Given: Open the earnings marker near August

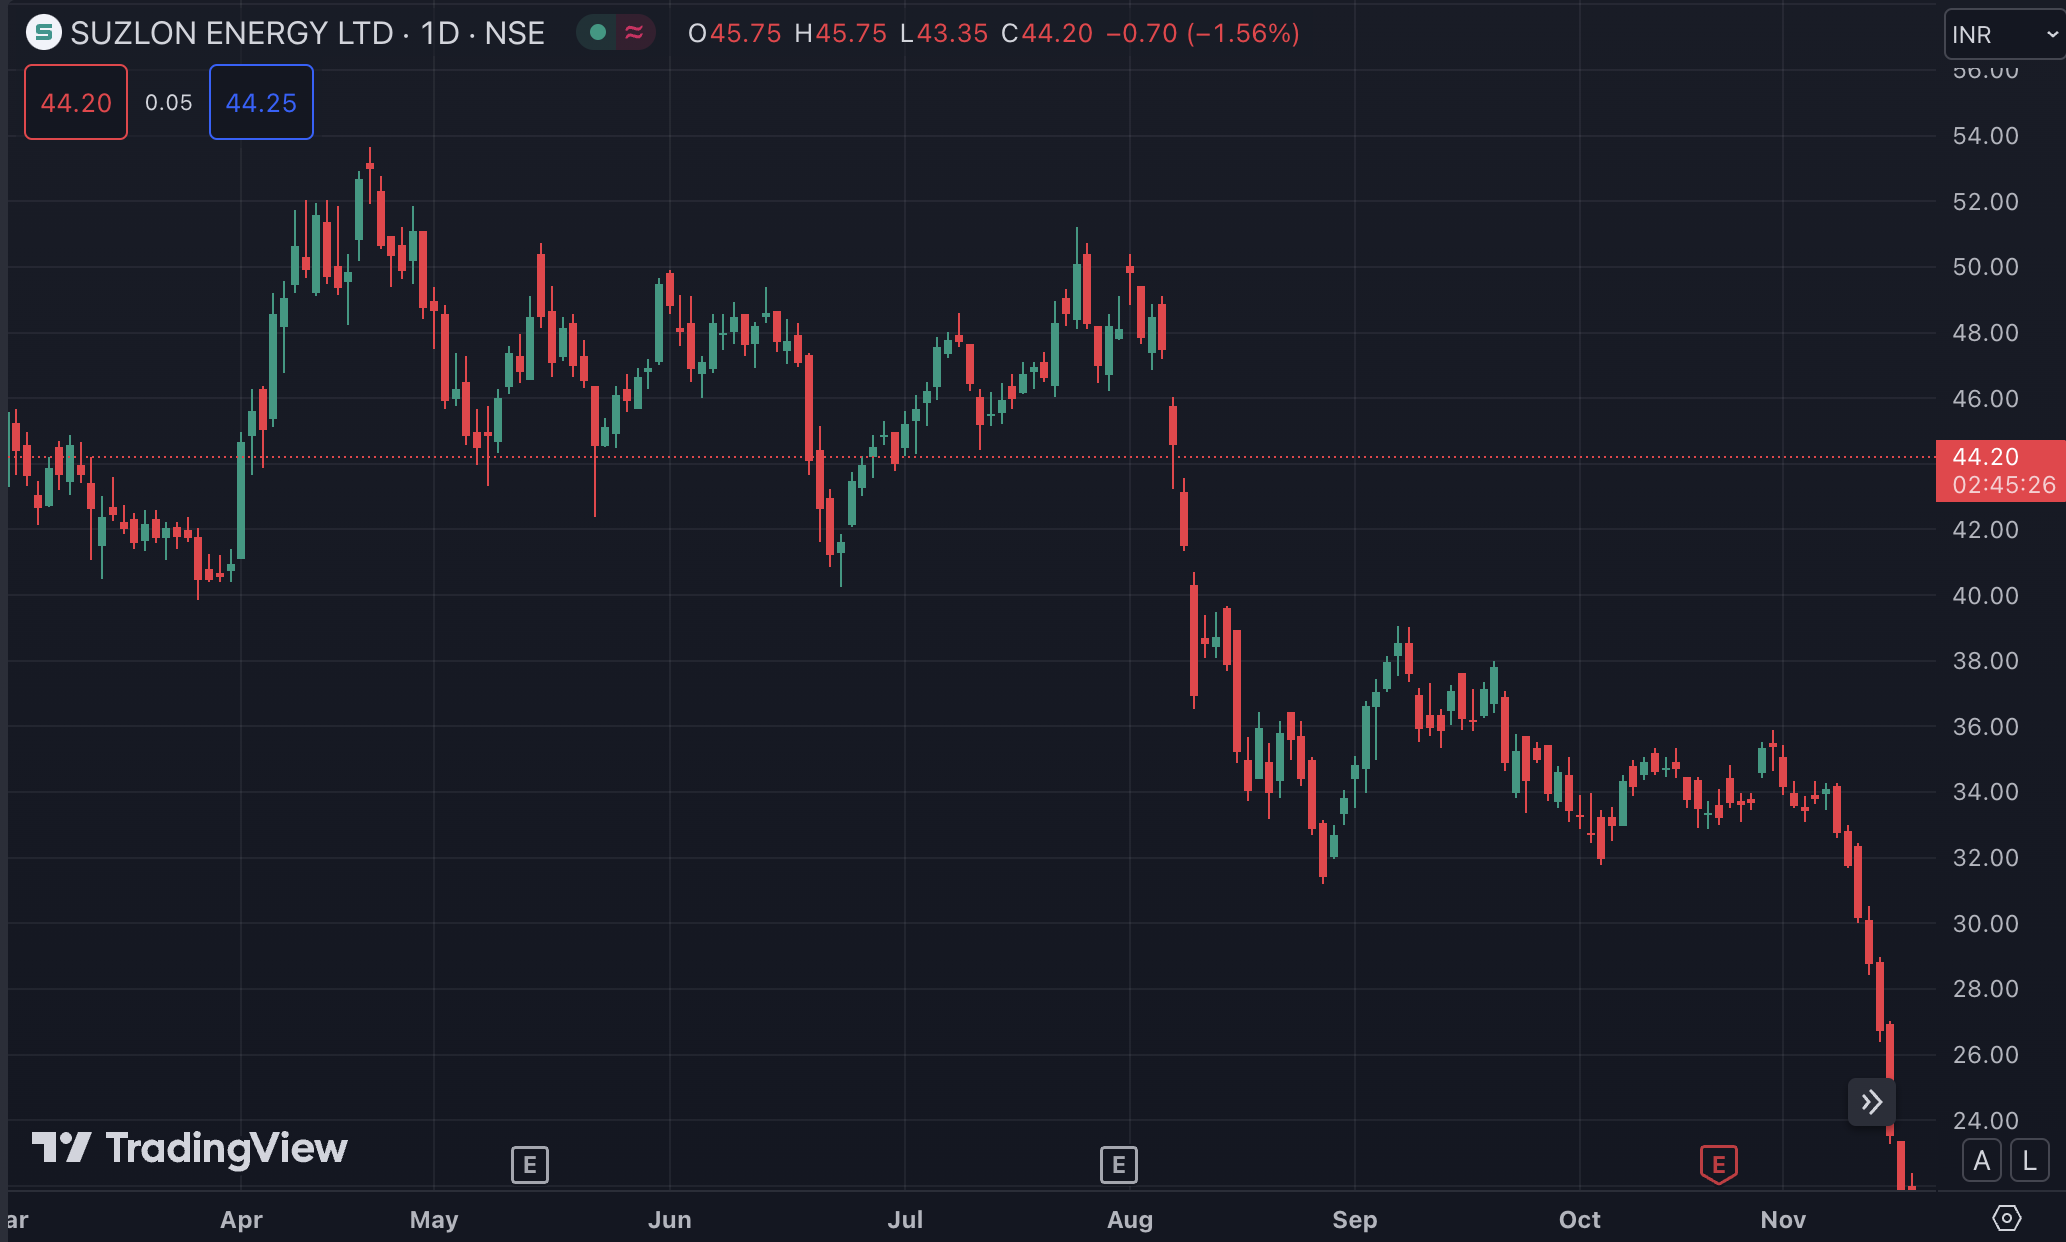Looking at the screenshot, I should [x=1118, y=1165].
